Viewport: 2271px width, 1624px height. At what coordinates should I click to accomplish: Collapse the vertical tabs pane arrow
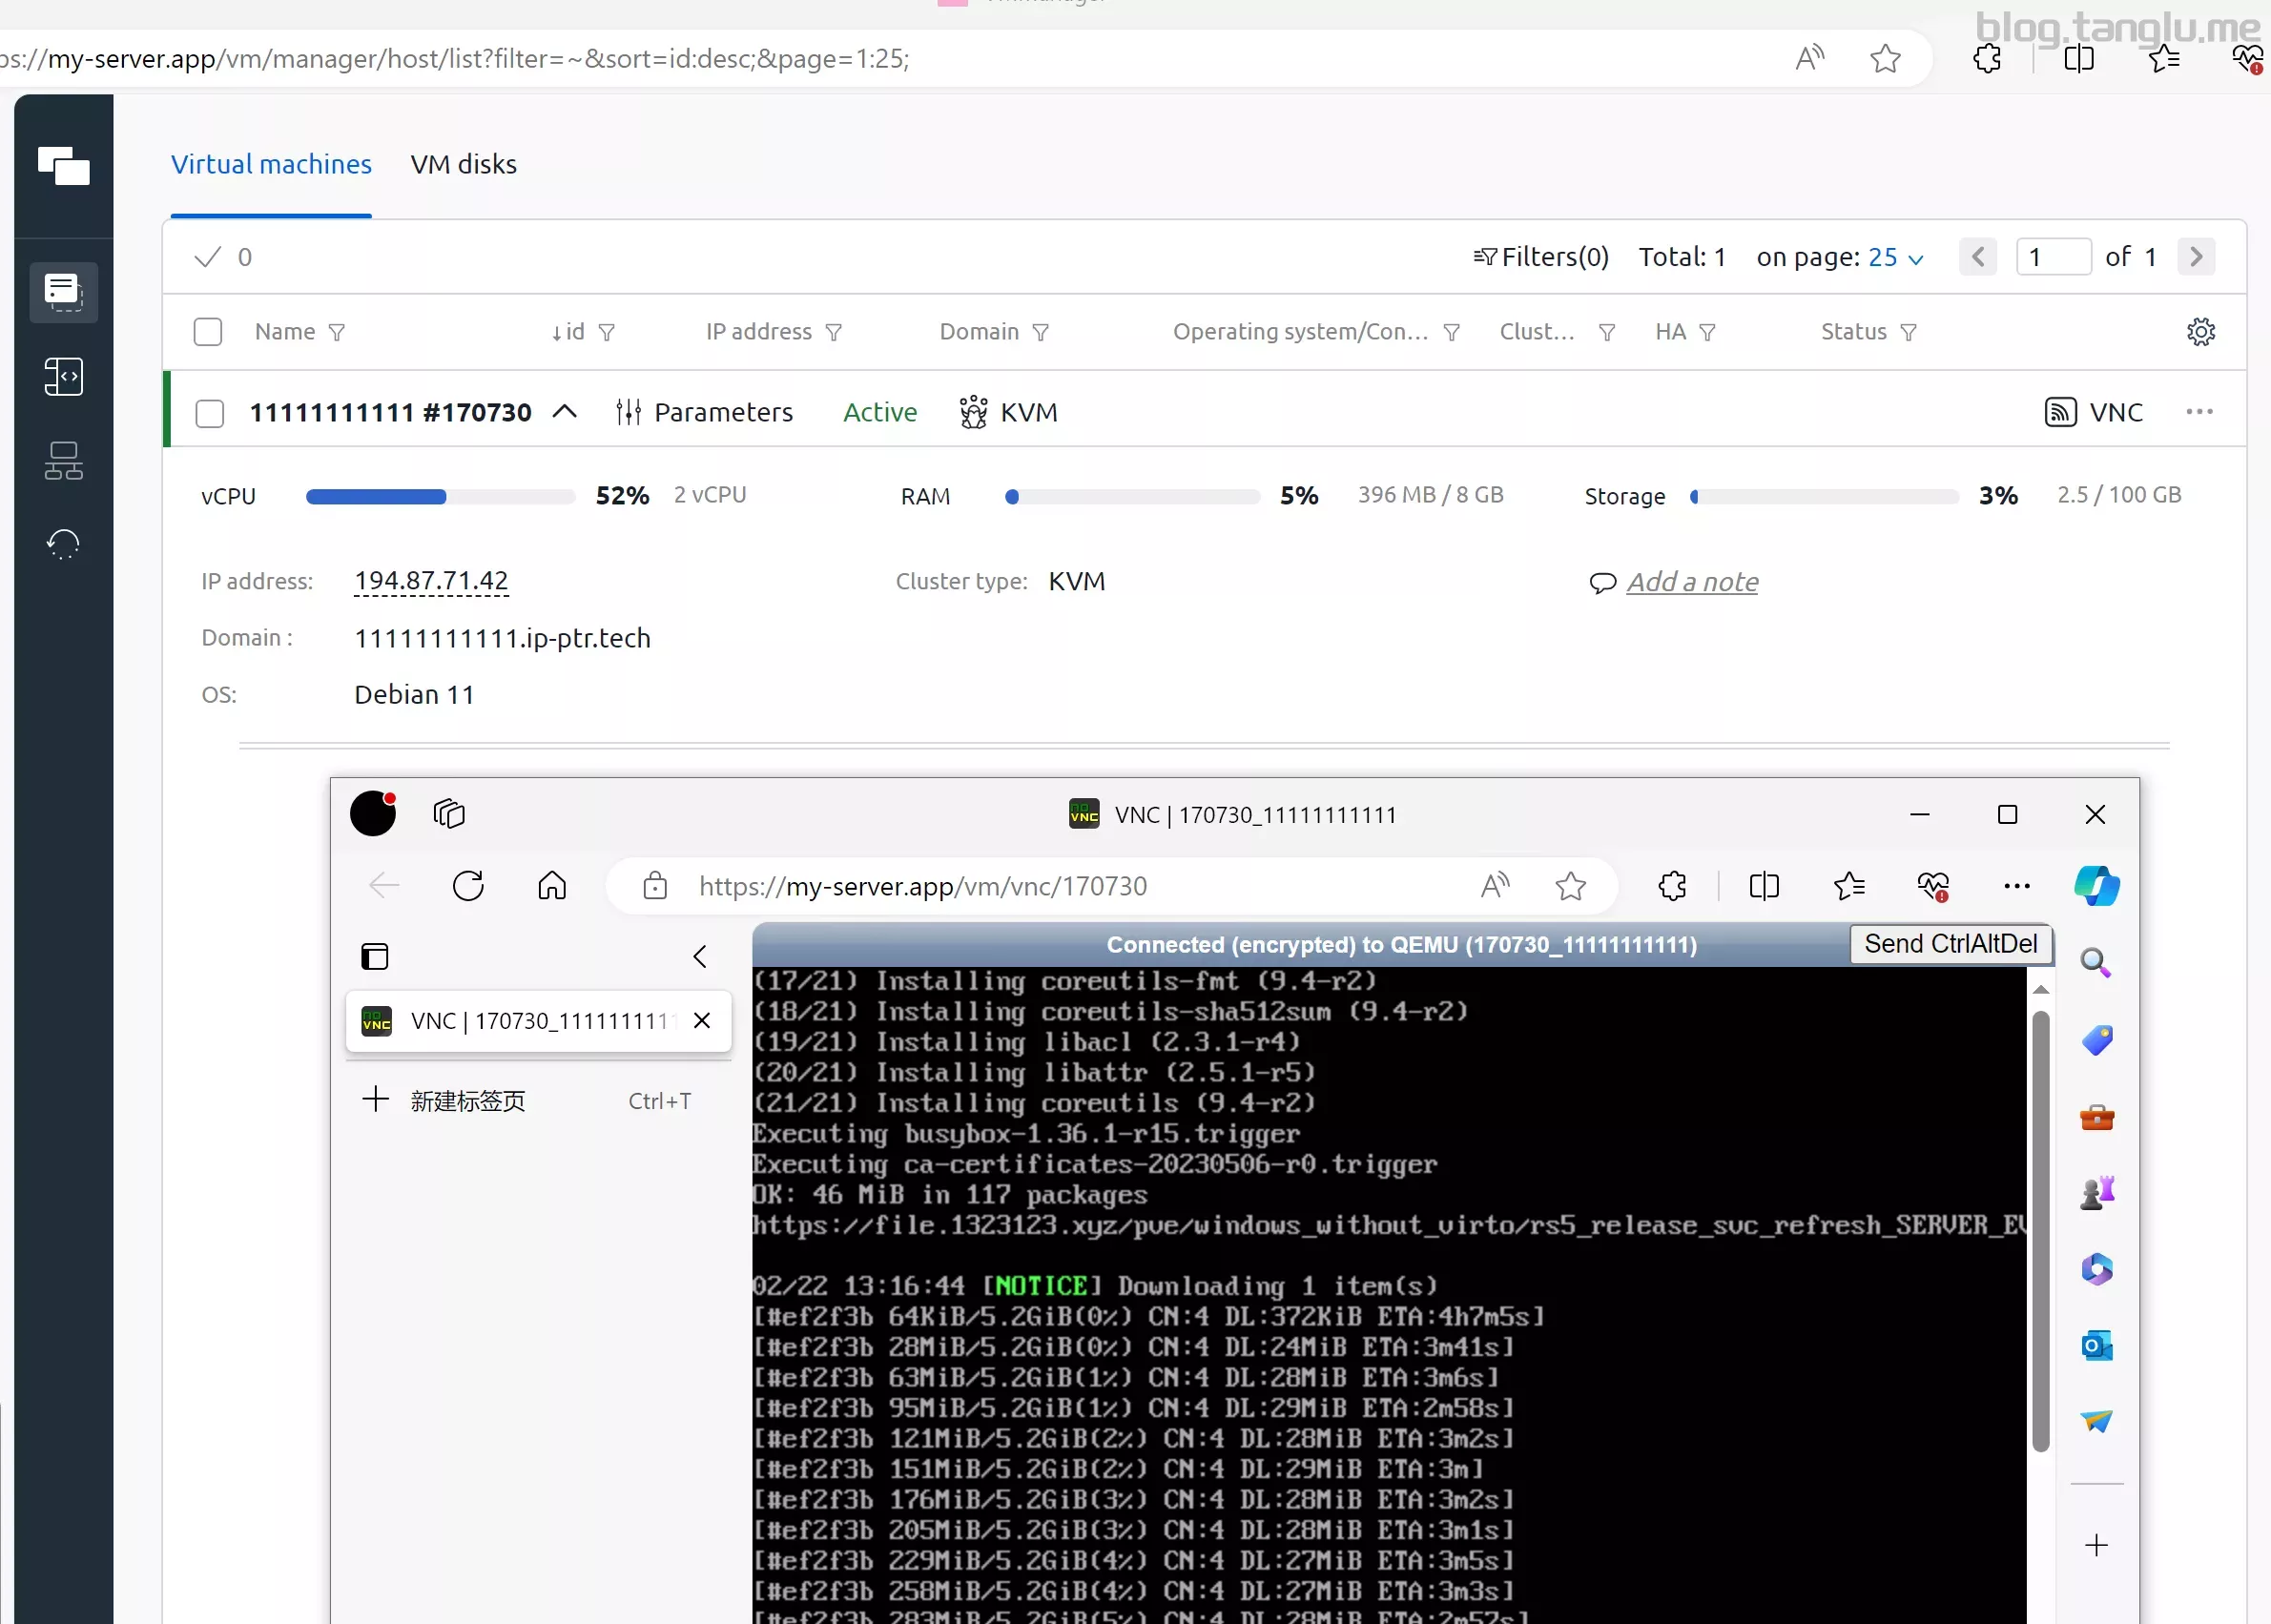tap(700, 957)
